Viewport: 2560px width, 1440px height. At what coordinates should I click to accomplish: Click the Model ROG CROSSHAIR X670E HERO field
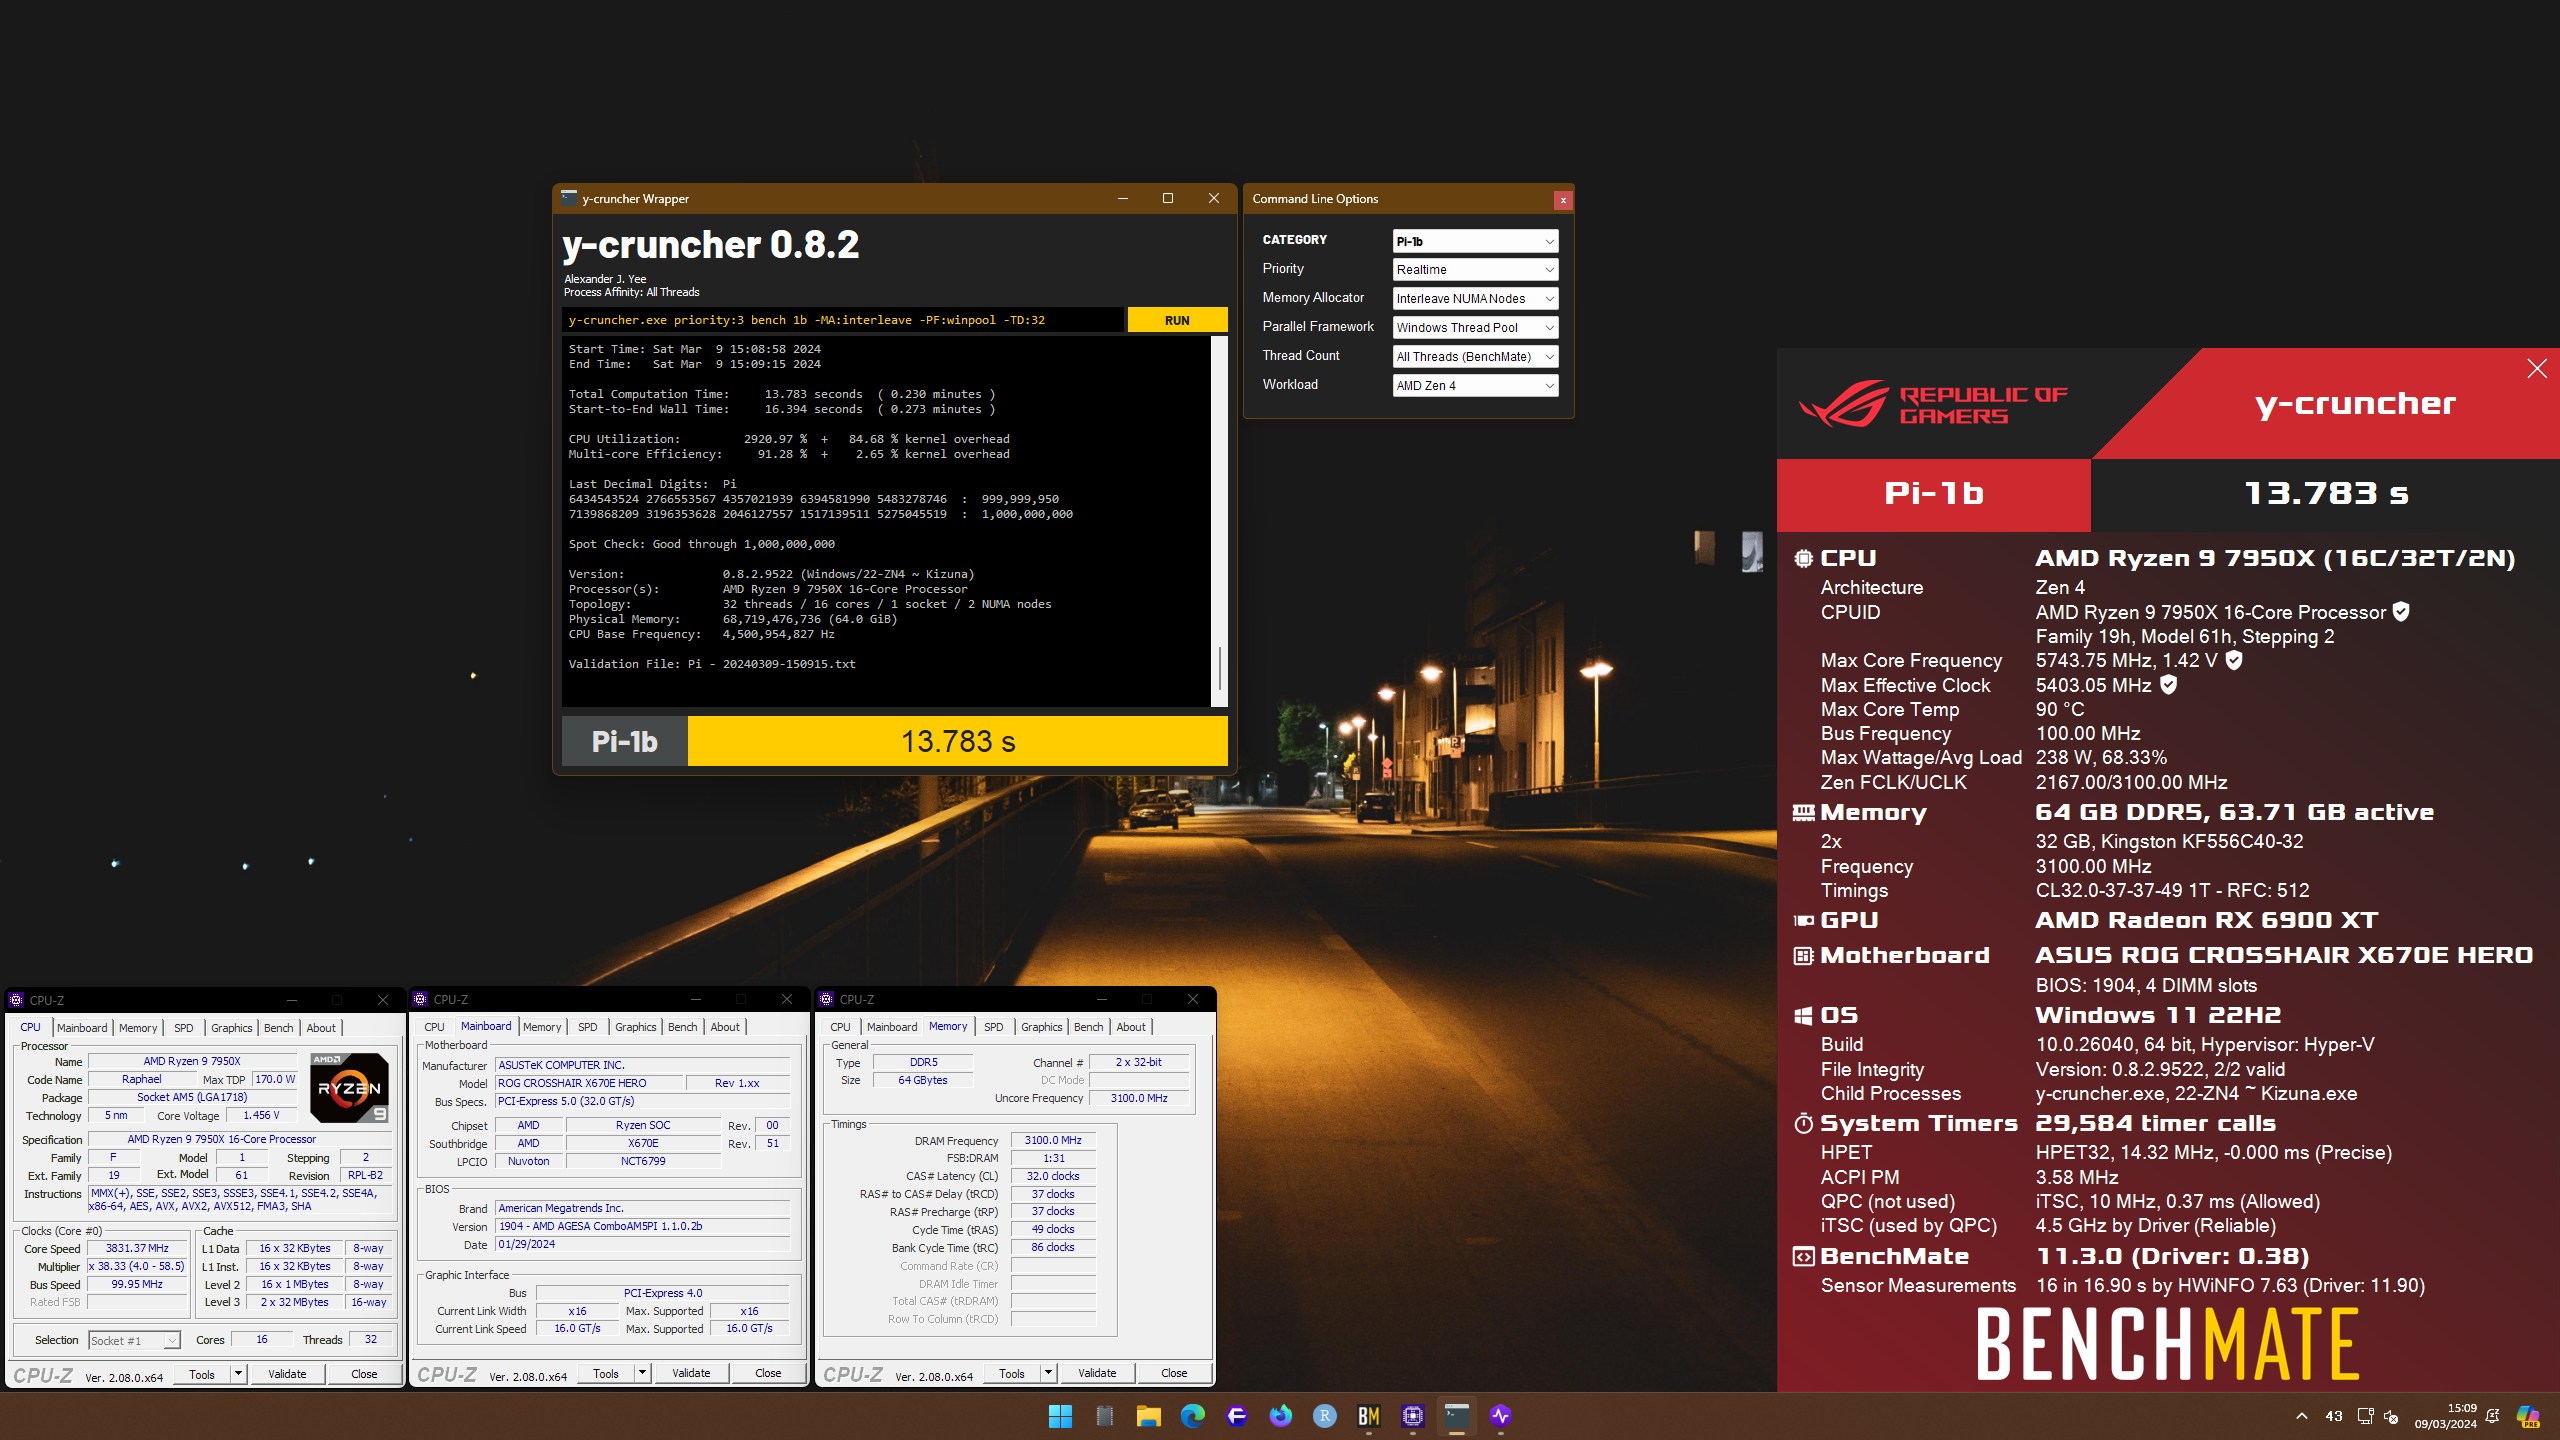tap(589, 1083)
